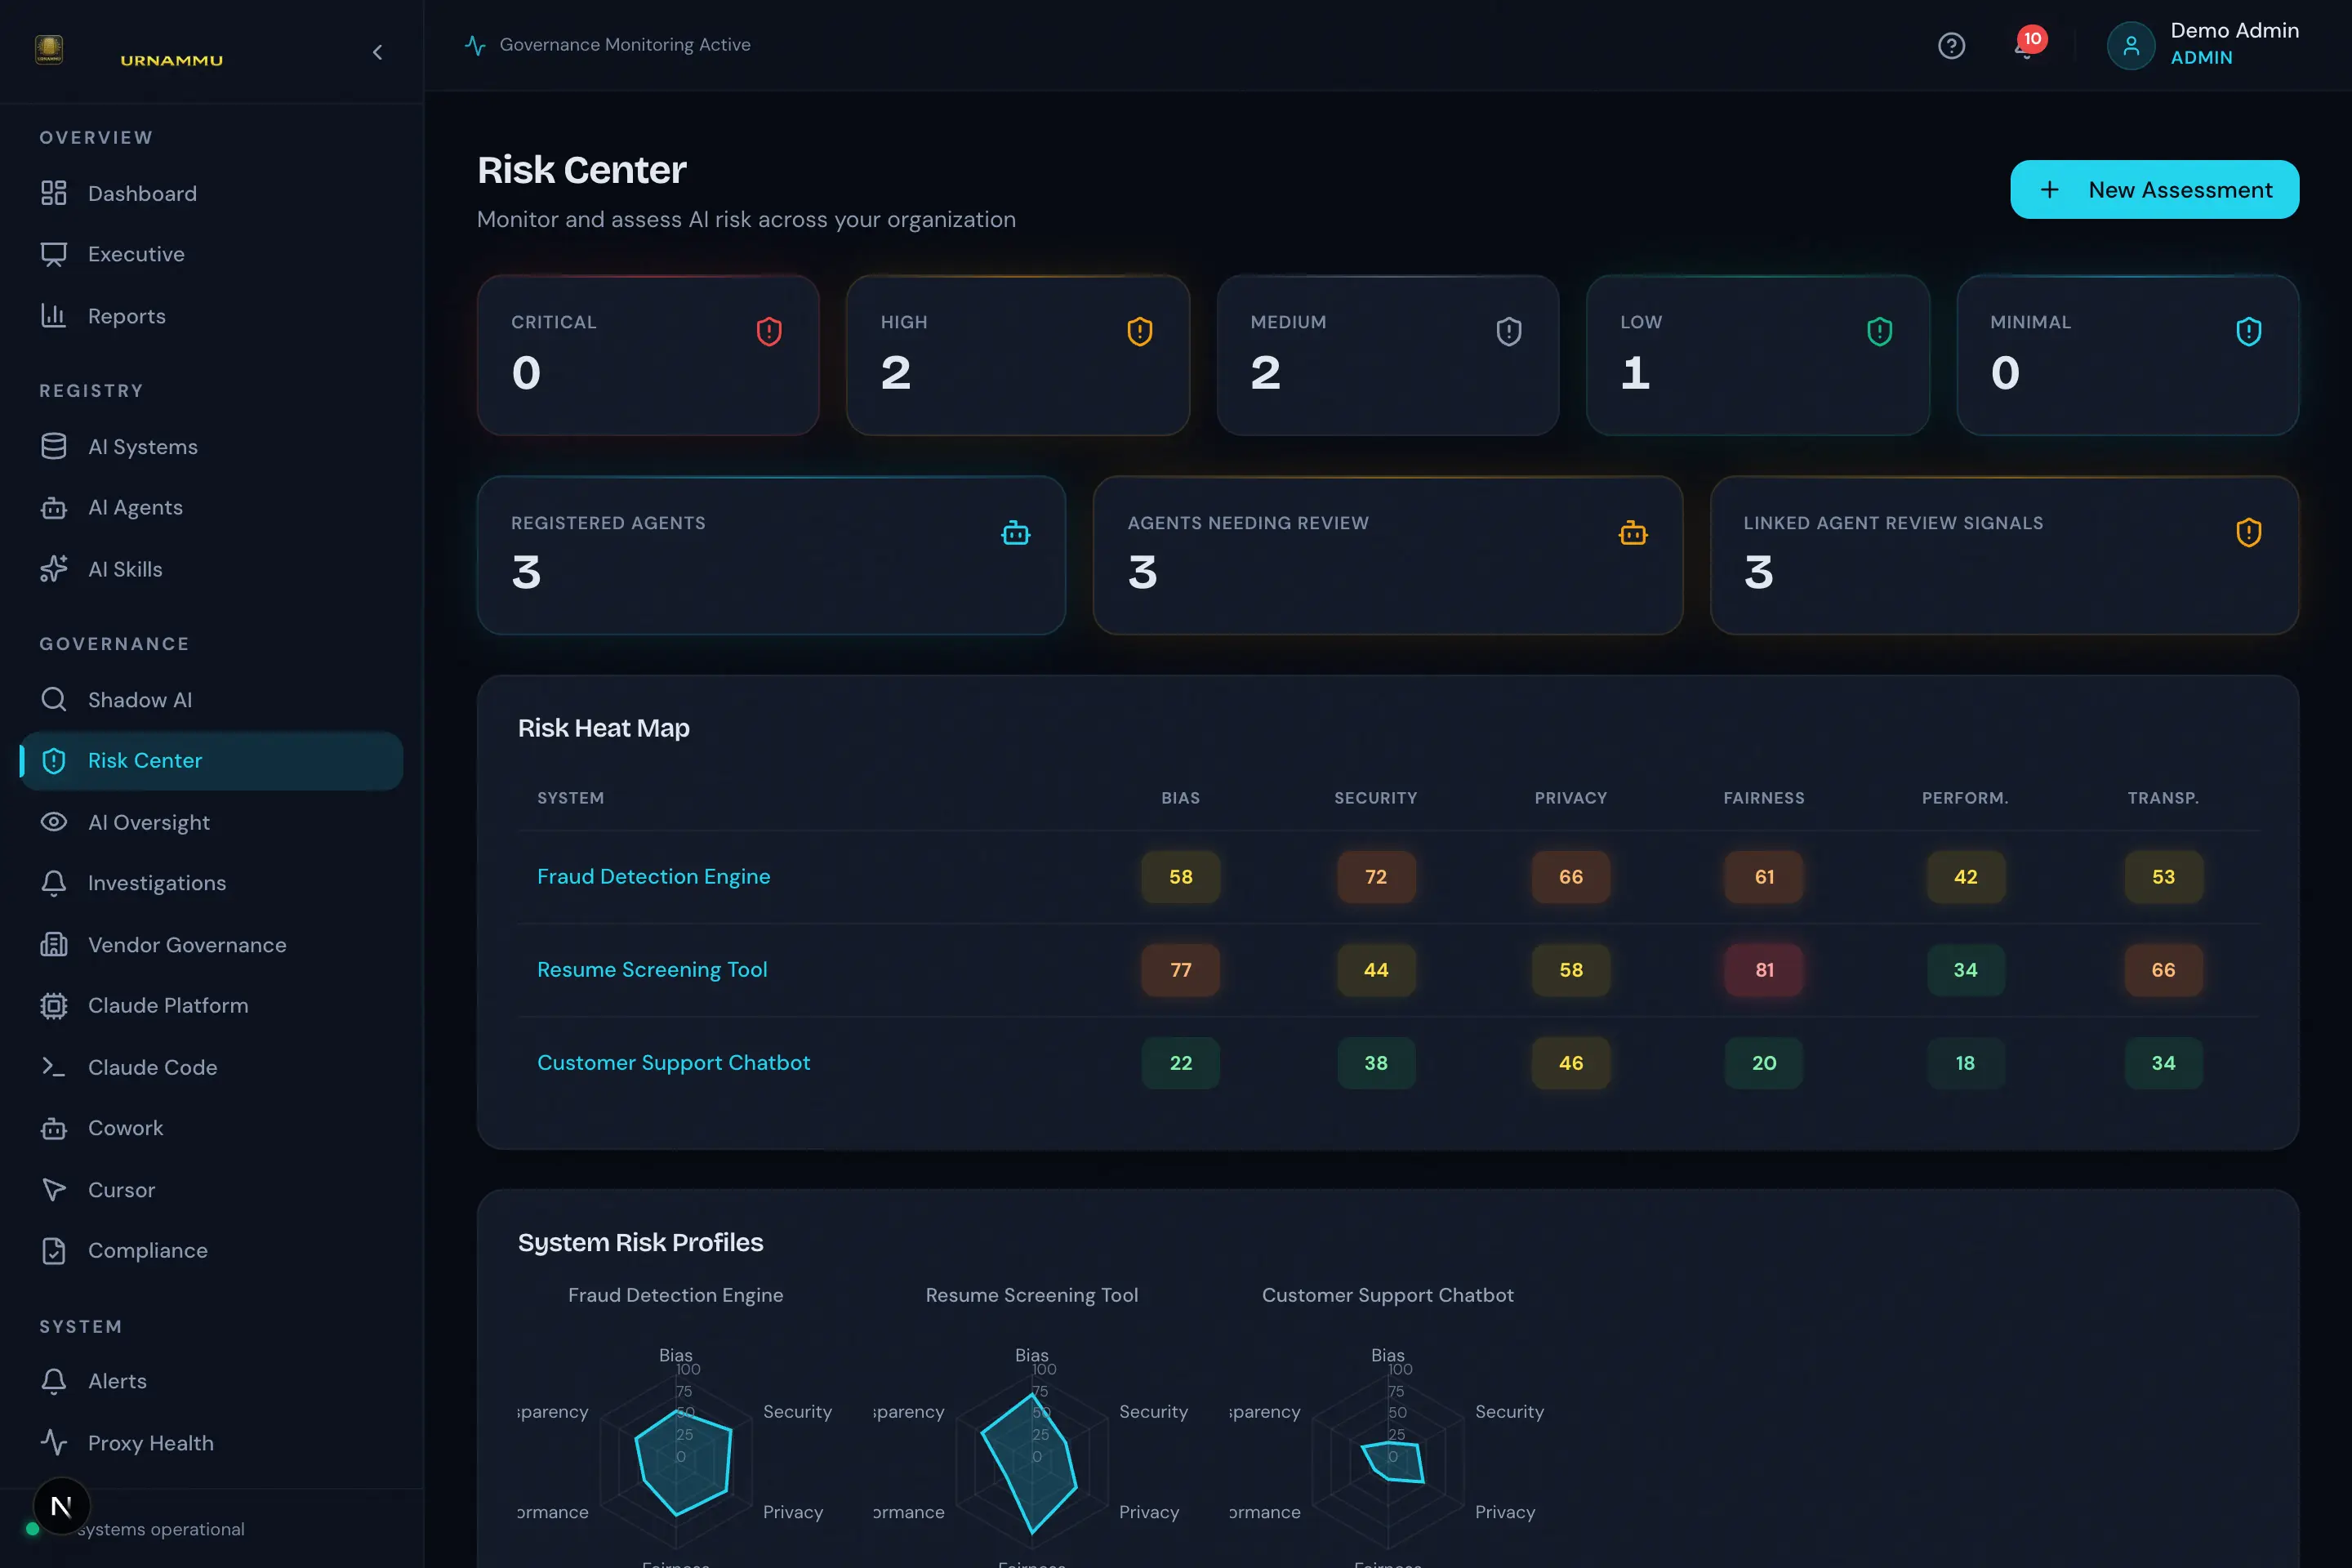This screenshot has height=1568, width=2352.
Task: Click the Claude Code terminal icon
Action: pyautogui.click(x=54, y=1067)
